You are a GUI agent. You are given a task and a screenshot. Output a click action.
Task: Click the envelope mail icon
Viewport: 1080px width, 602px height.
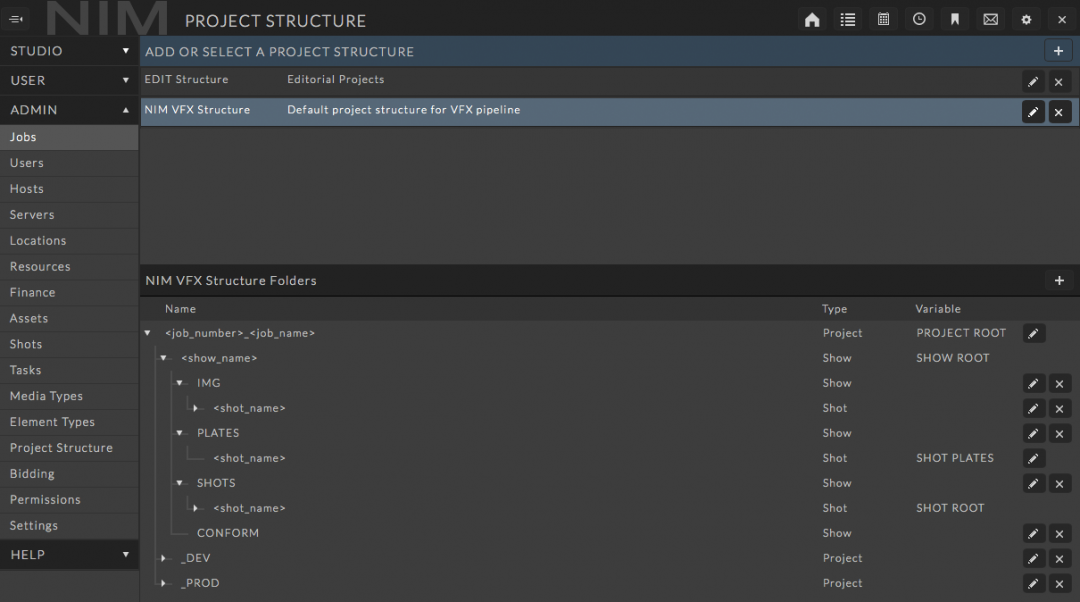point(990,19)
